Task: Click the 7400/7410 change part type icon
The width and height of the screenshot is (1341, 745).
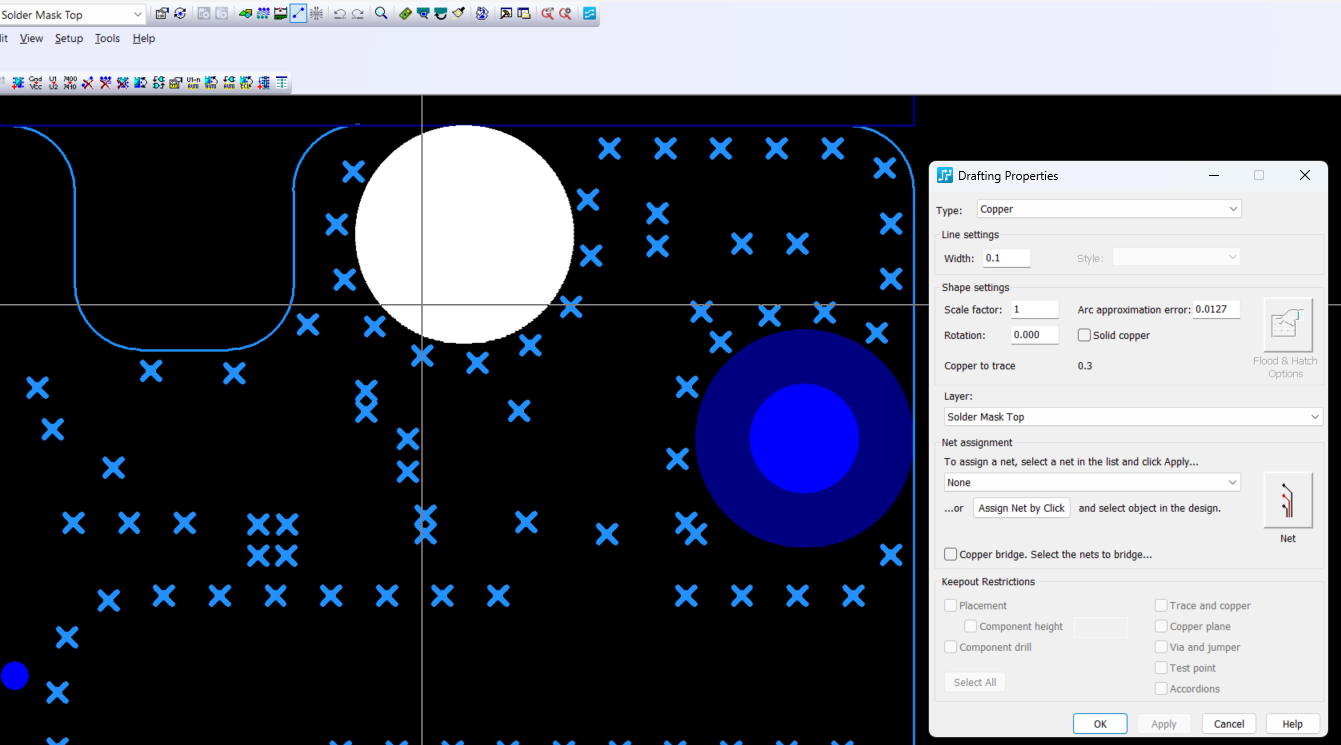Action: tap(70, 83)
